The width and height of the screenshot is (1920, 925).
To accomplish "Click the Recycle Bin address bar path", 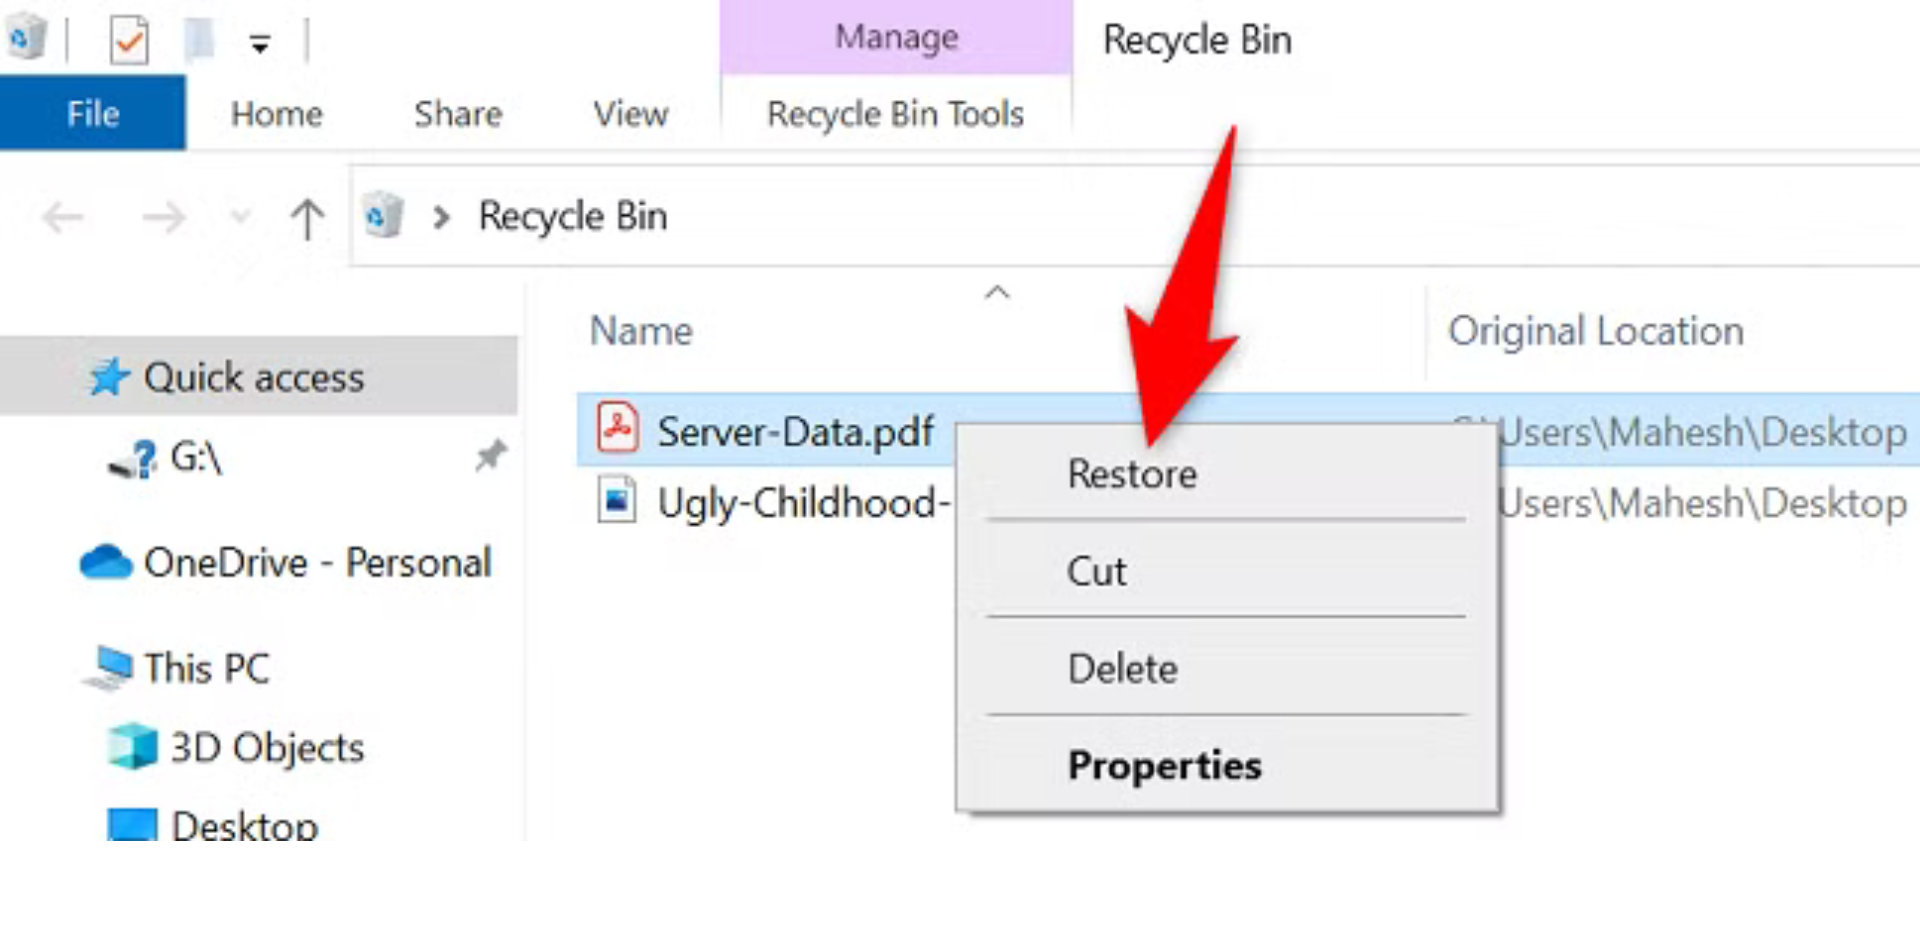I will coord(572,216).
